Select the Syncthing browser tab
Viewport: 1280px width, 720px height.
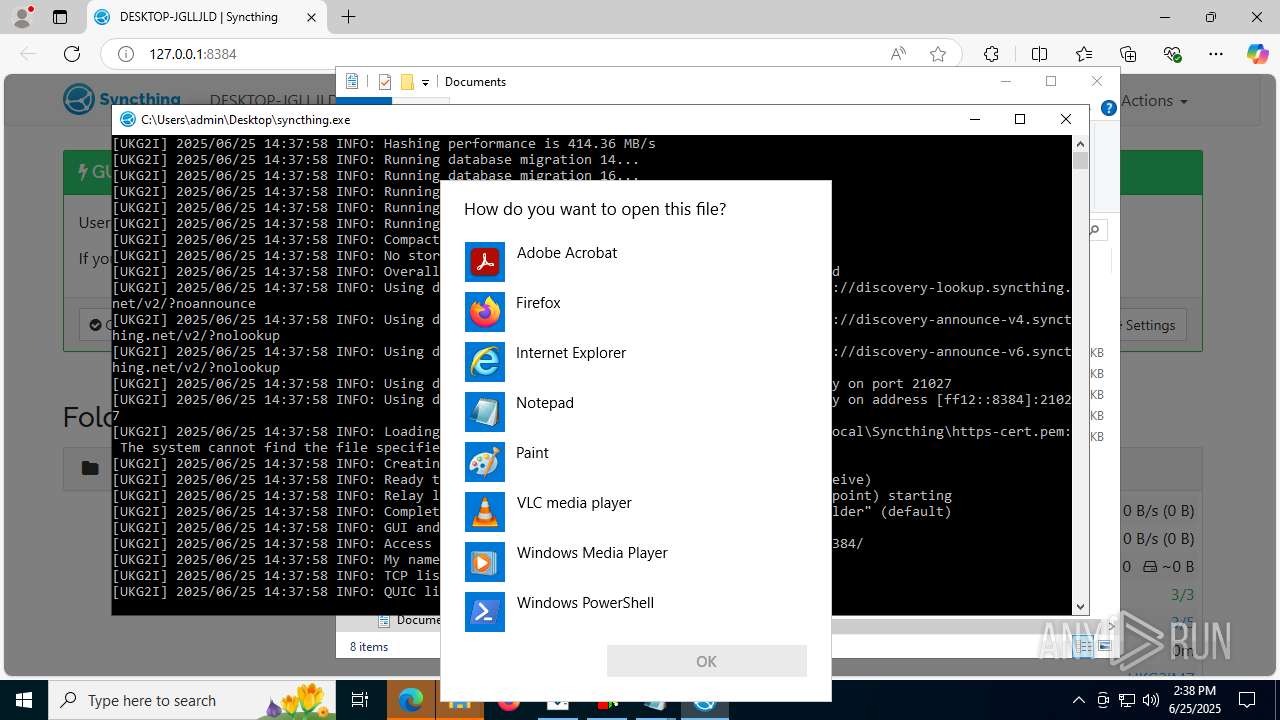tap(205, 17)
